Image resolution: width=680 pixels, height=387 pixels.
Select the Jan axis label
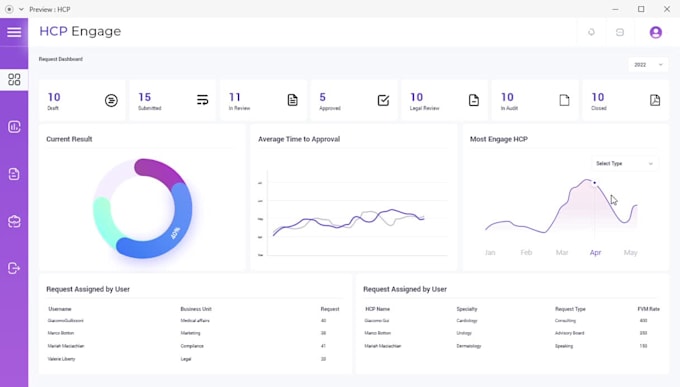[x=490, y=253]
